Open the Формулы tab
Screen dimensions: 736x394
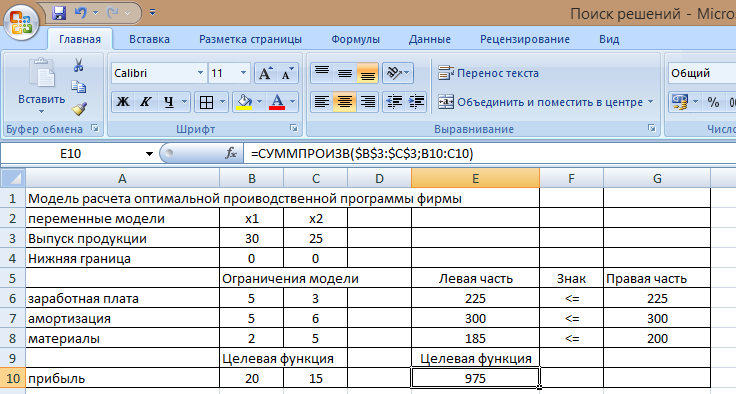355,39
